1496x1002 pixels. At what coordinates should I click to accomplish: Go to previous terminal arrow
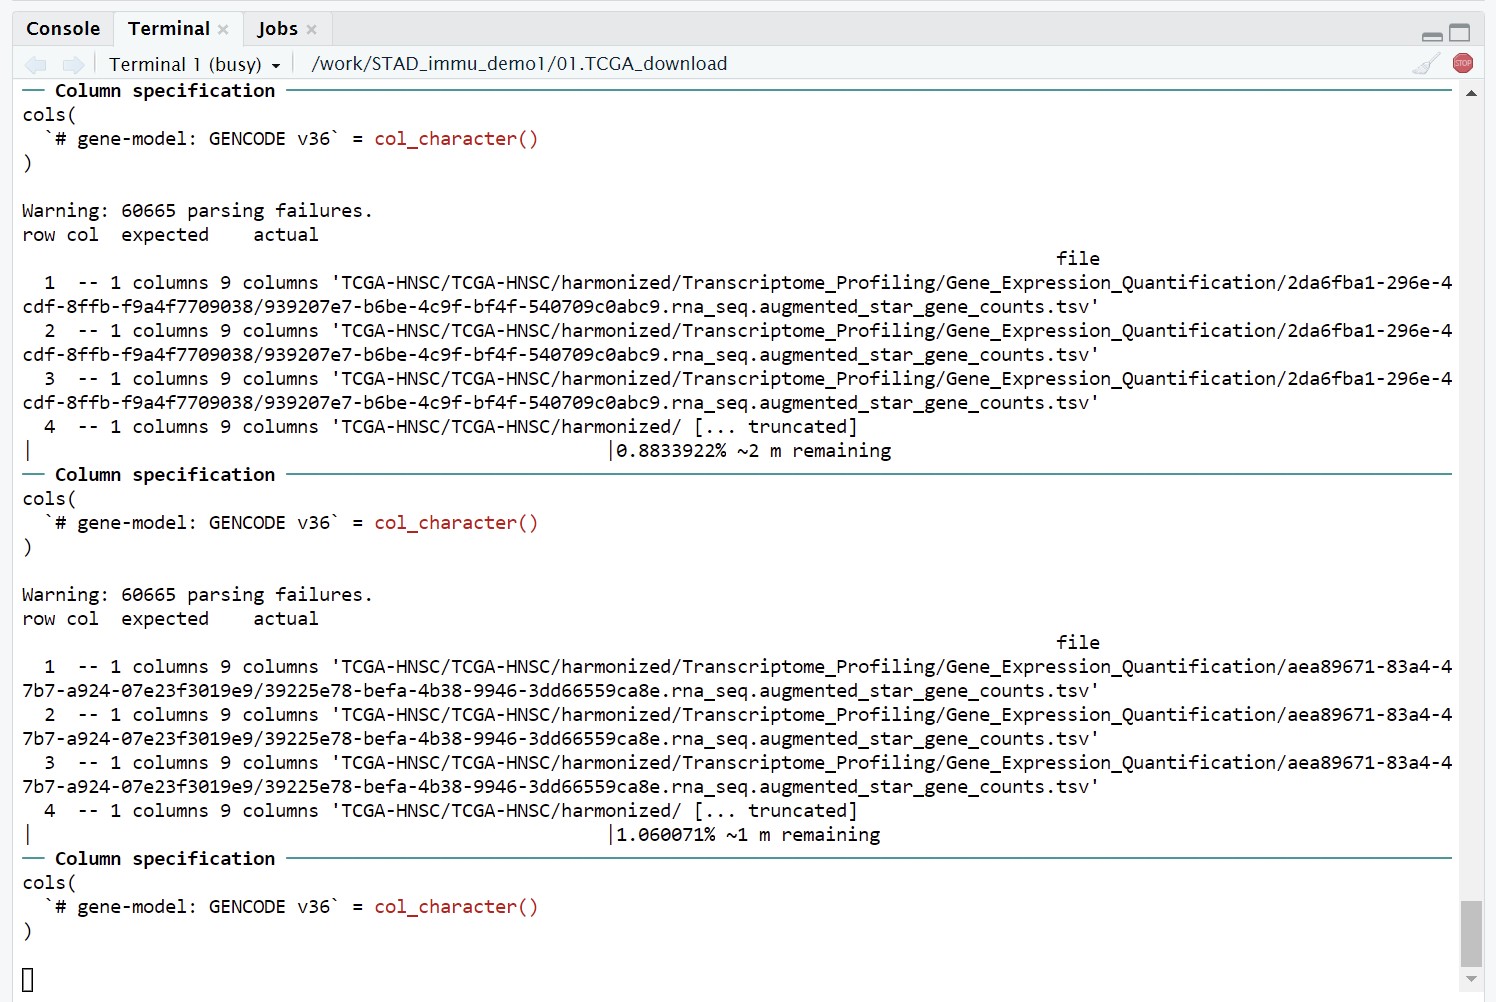[35, 65]
